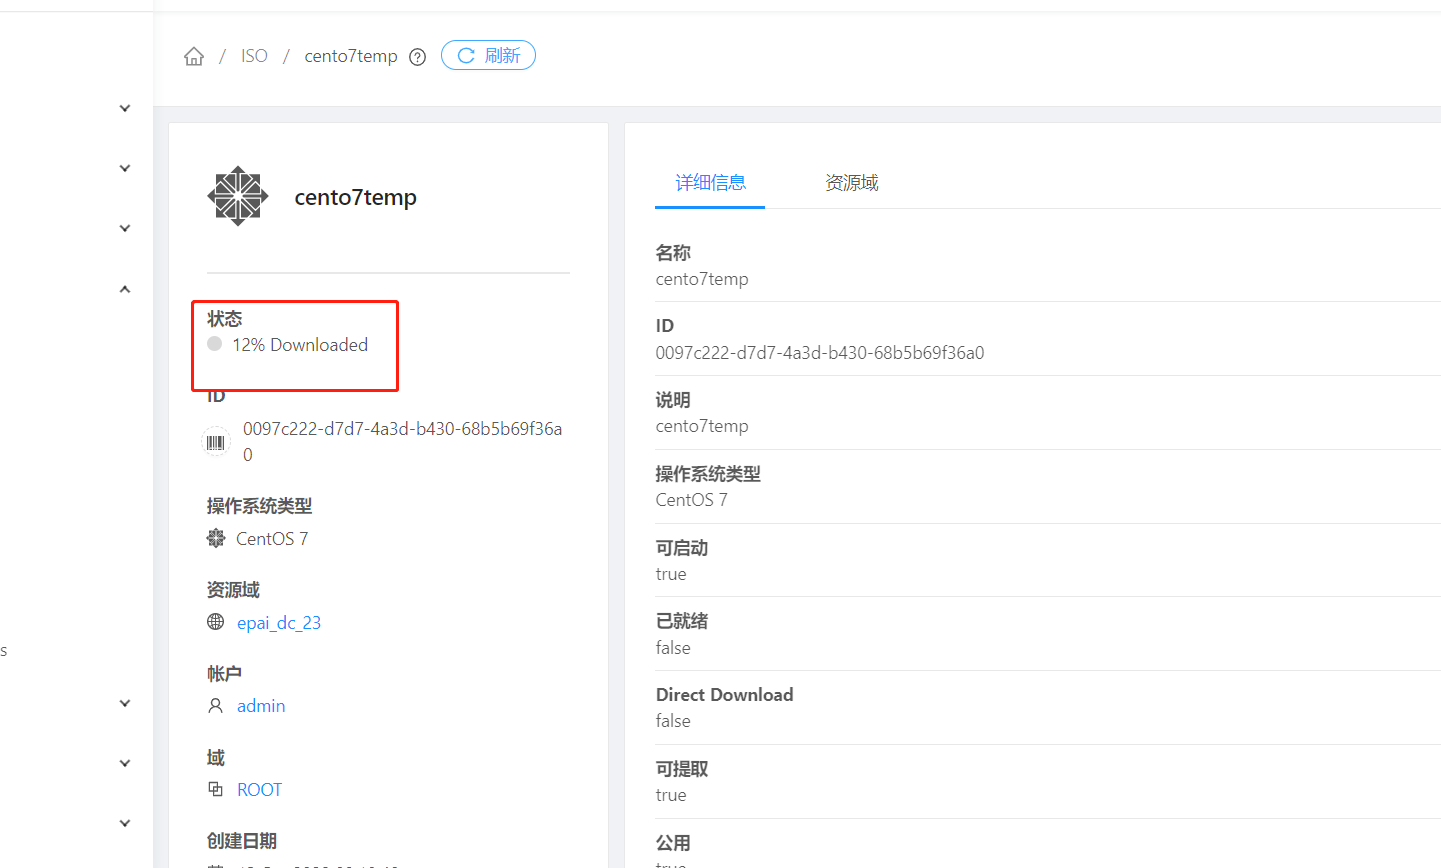Open the epai_dc_23 resource zone link
Image resolution: width=1441 pixels, height=868 pixels.
pos(279,622)
